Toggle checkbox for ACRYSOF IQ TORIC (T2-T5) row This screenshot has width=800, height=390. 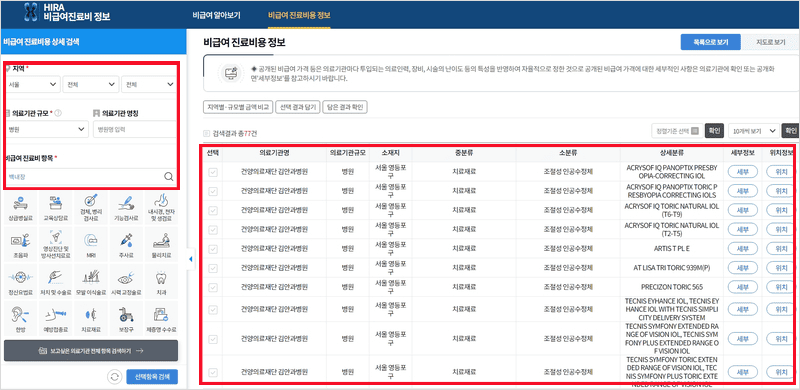coord(213,230)
